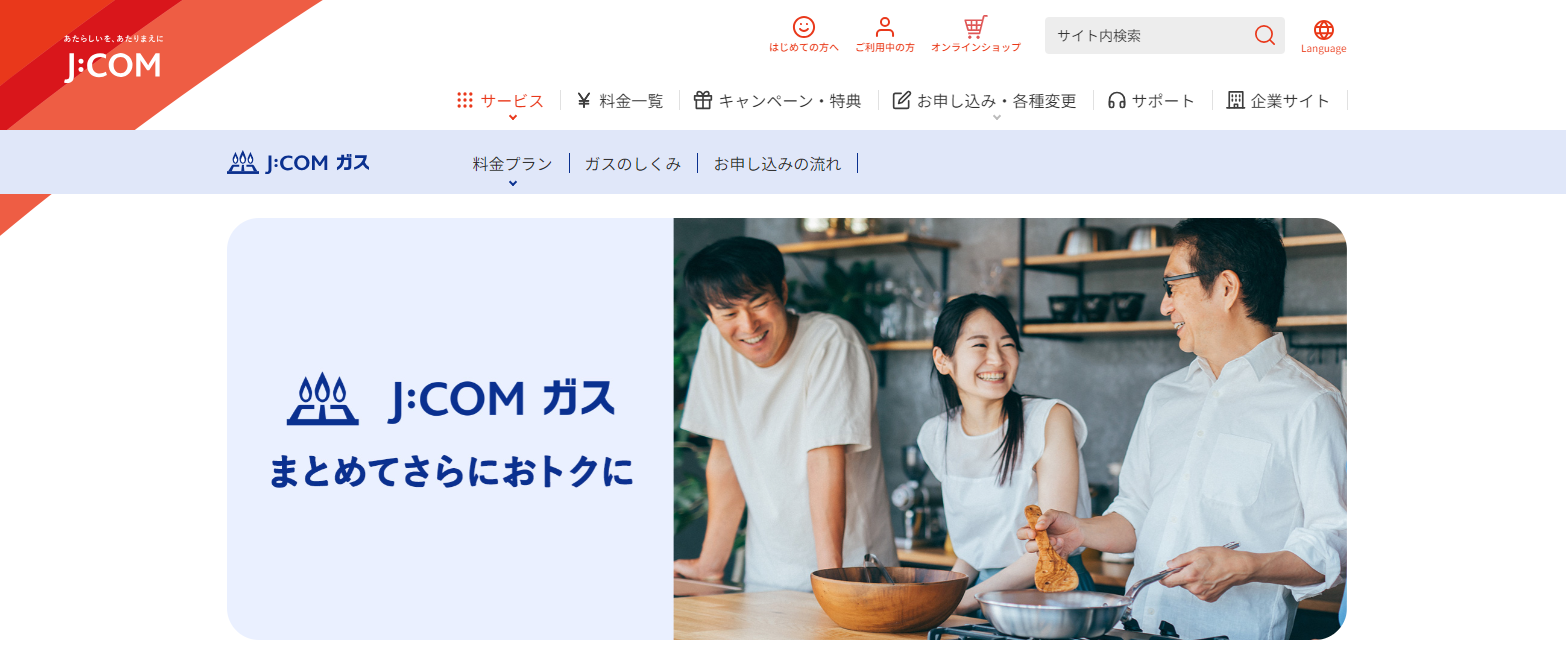Expand お申し込み・各種変更 dropdown
Screen dimensions: 1566x658
click(x=997, y=117)
